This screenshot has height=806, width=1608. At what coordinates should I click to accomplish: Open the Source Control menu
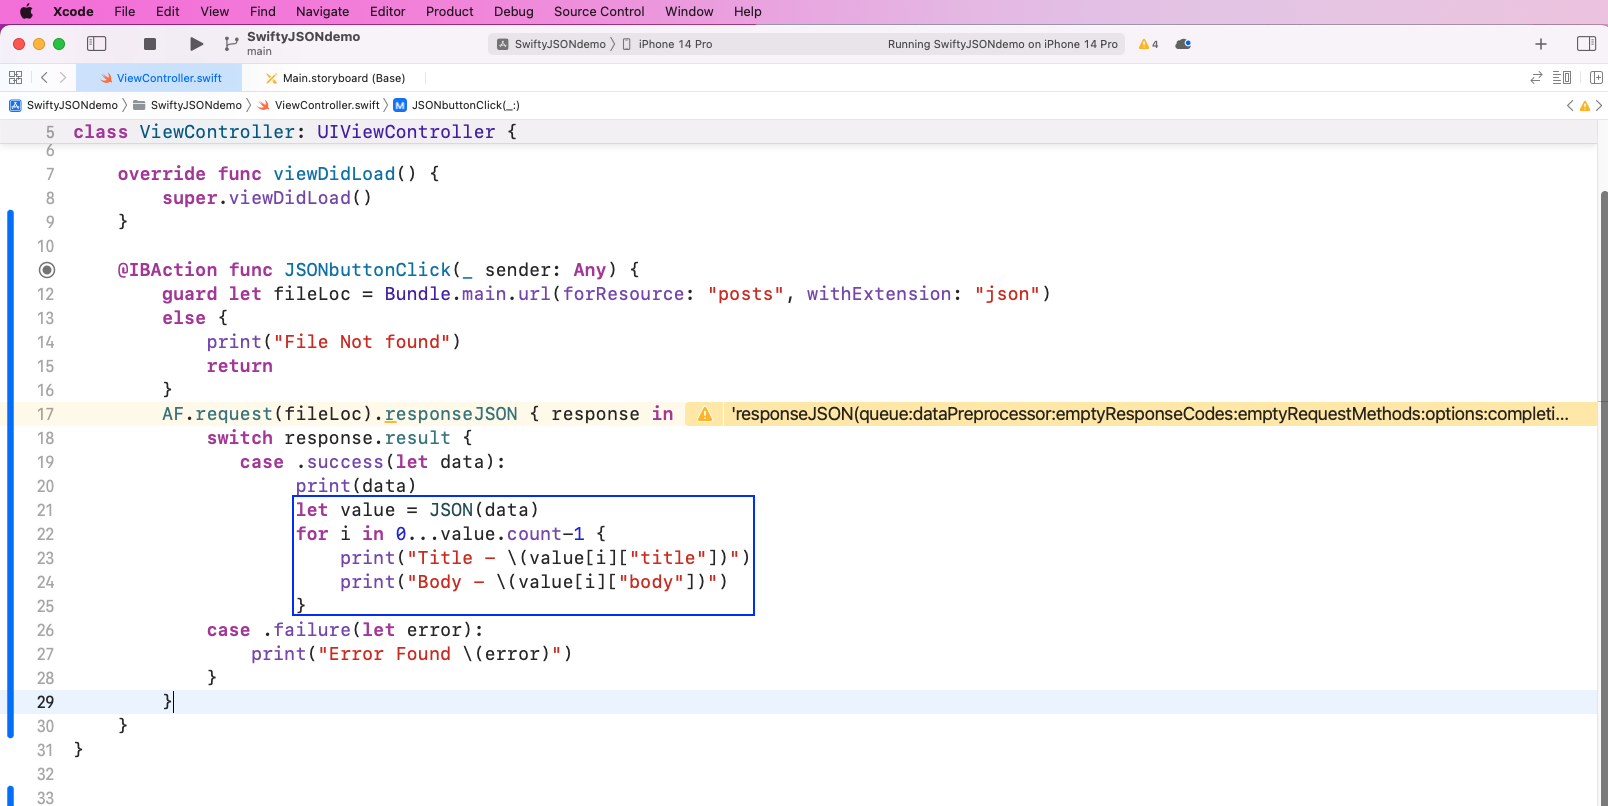click(599, 12)
